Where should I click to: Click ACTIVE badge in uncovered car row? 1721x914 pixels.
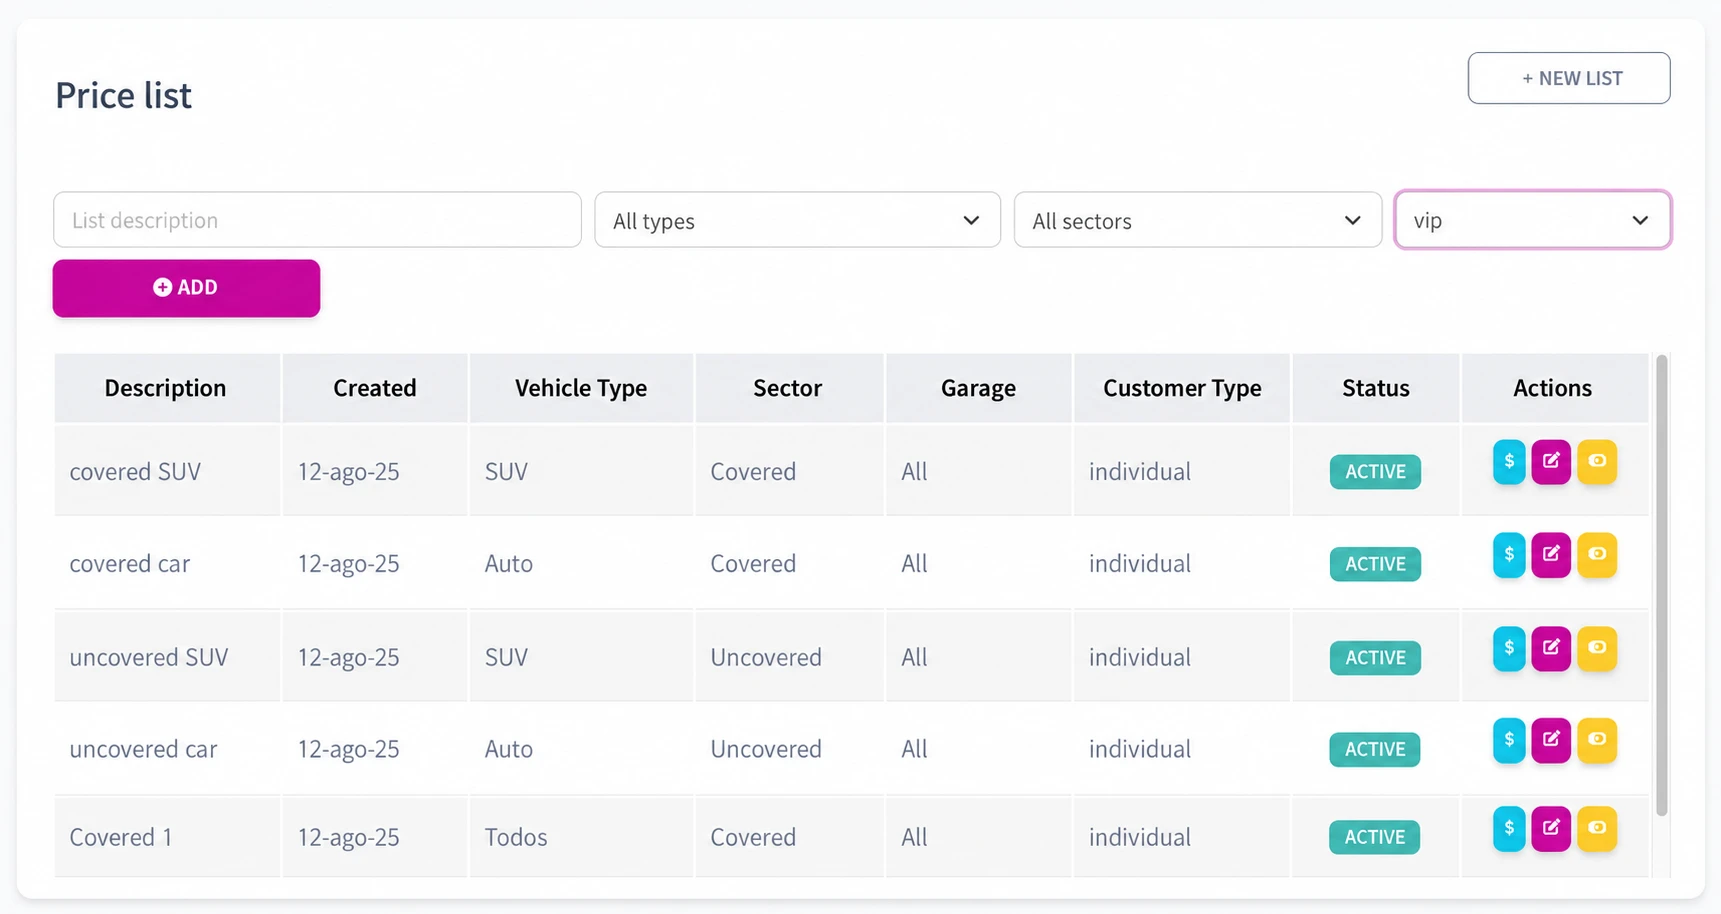pos(1375,750)
